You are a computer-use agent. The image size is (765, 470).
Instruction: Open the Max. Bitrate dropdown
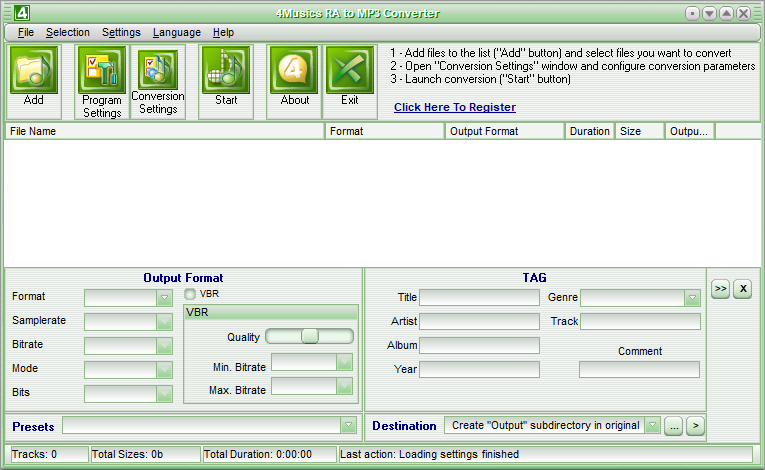pyautogui.click(x=344, y=386)
